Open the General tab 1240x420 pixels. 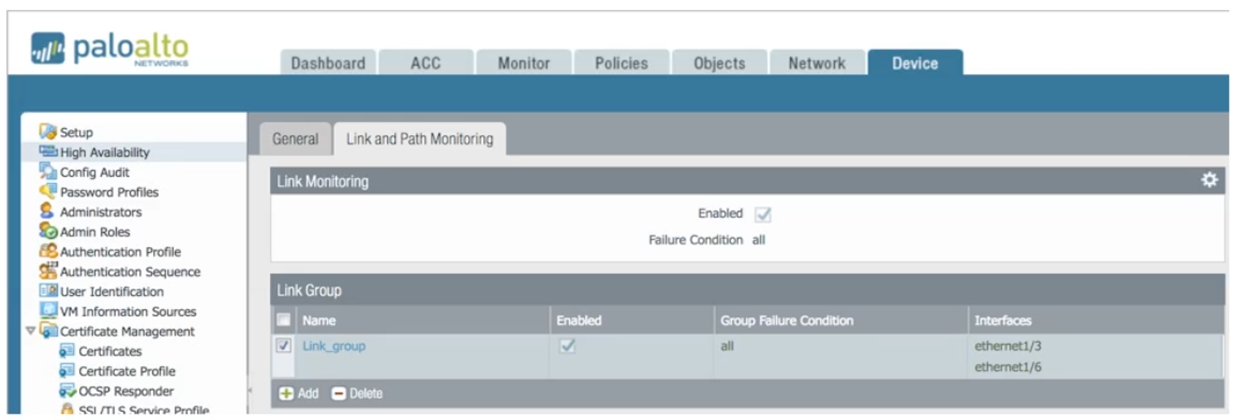295,139
